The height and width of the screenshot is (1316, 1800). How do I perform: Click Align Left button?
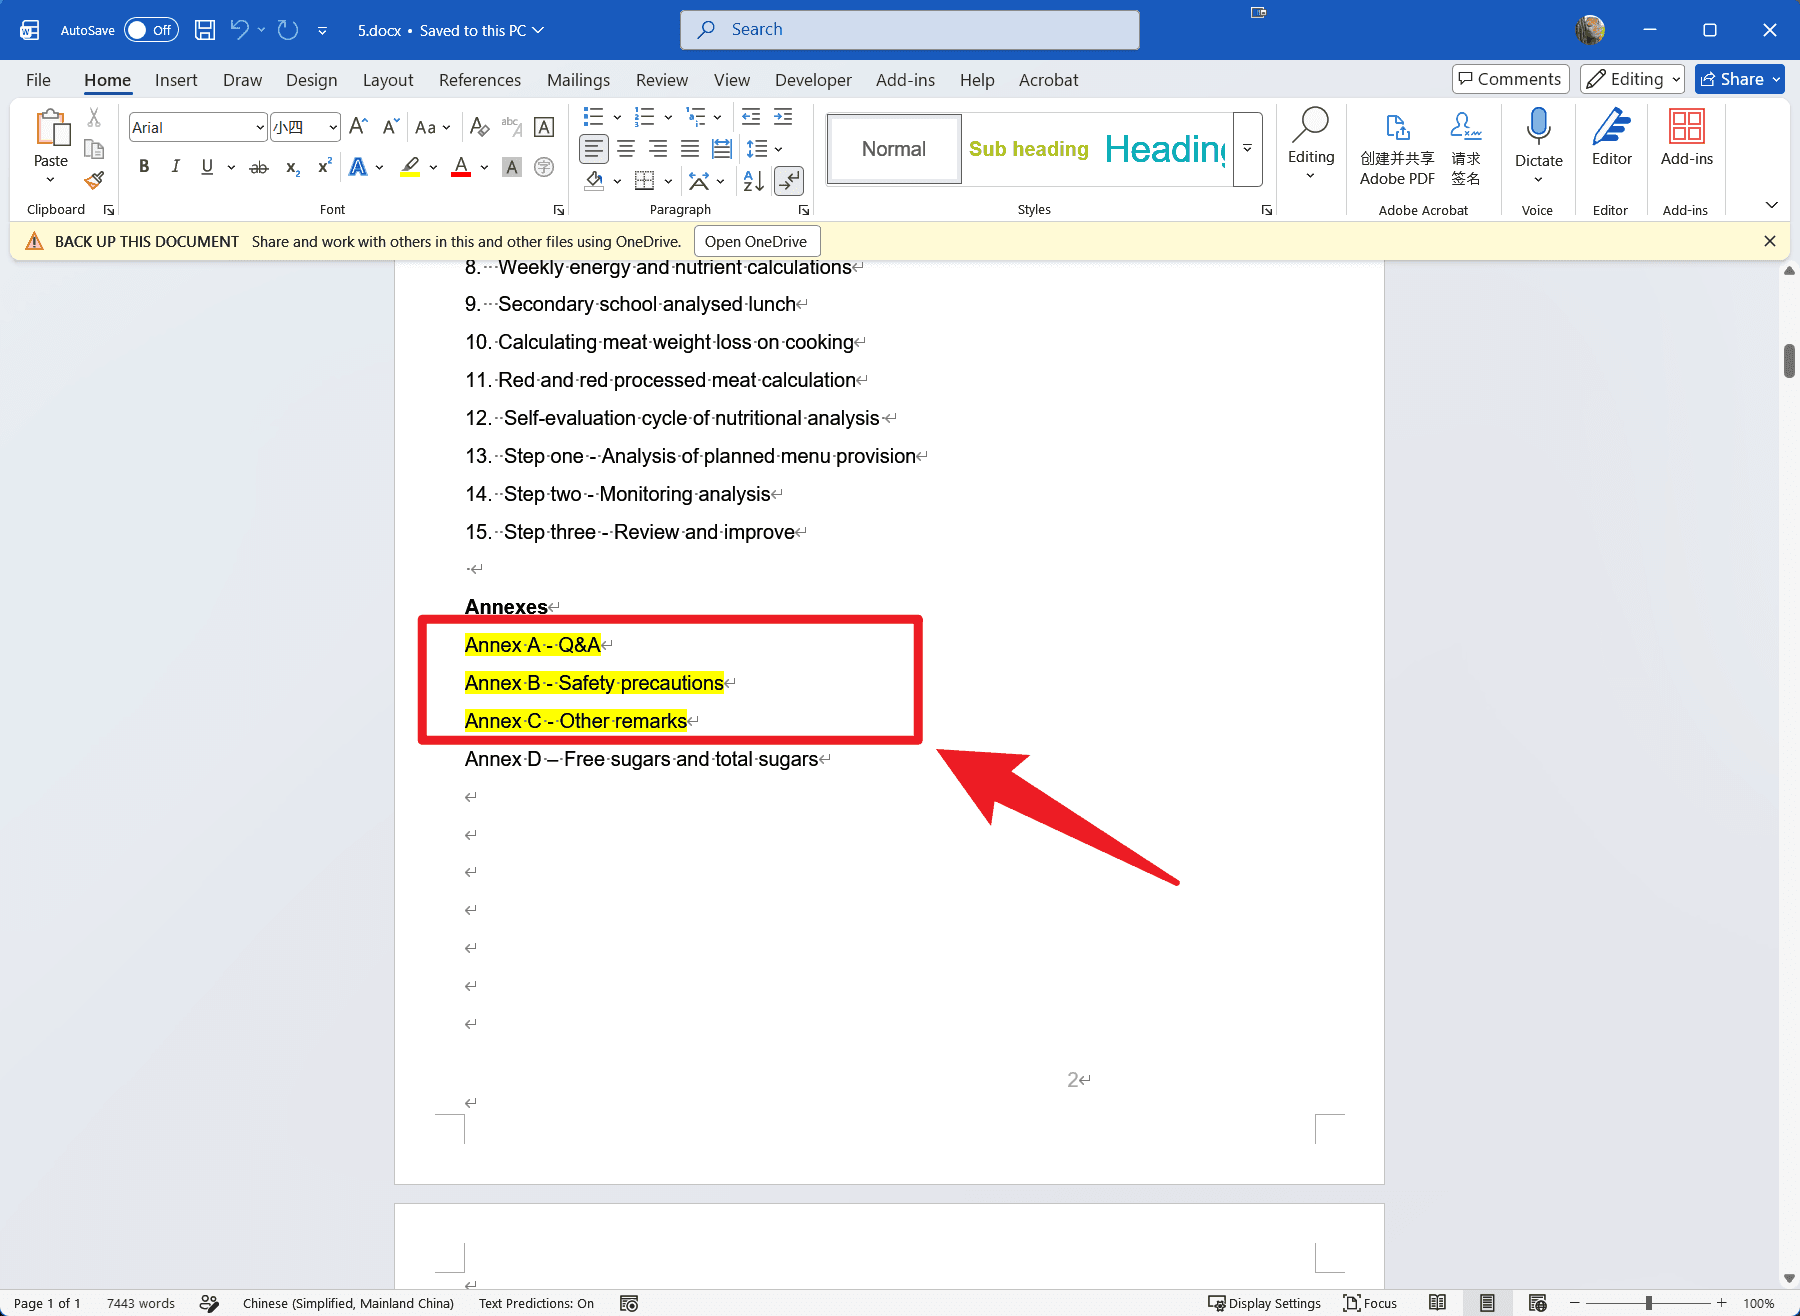(x=594, y=149)
